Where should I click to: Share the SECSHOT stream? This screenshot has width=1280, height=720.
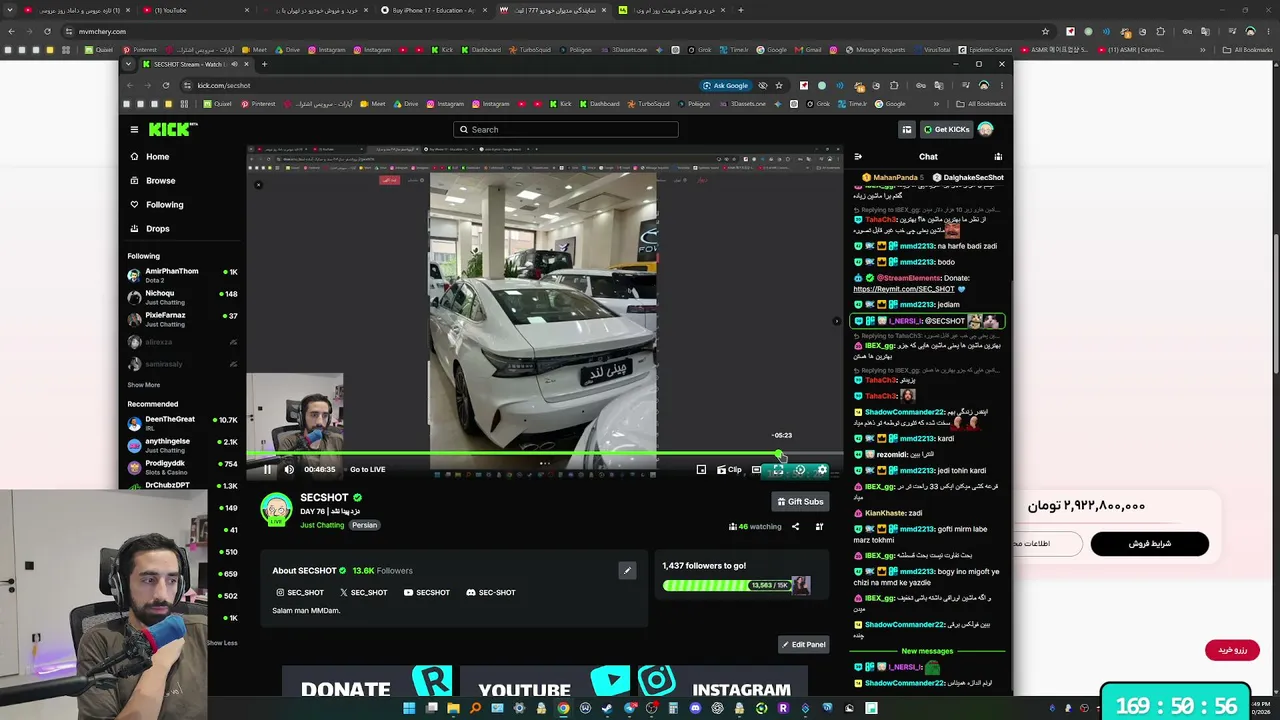pos(796,526)
